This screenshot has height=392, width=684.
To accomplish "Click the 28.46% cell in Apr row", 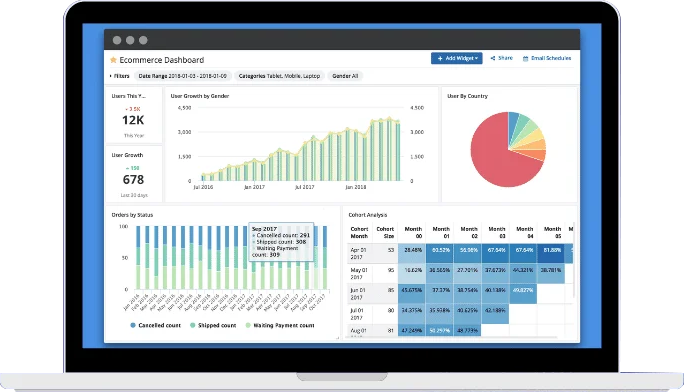I will (x=412, y=253).
